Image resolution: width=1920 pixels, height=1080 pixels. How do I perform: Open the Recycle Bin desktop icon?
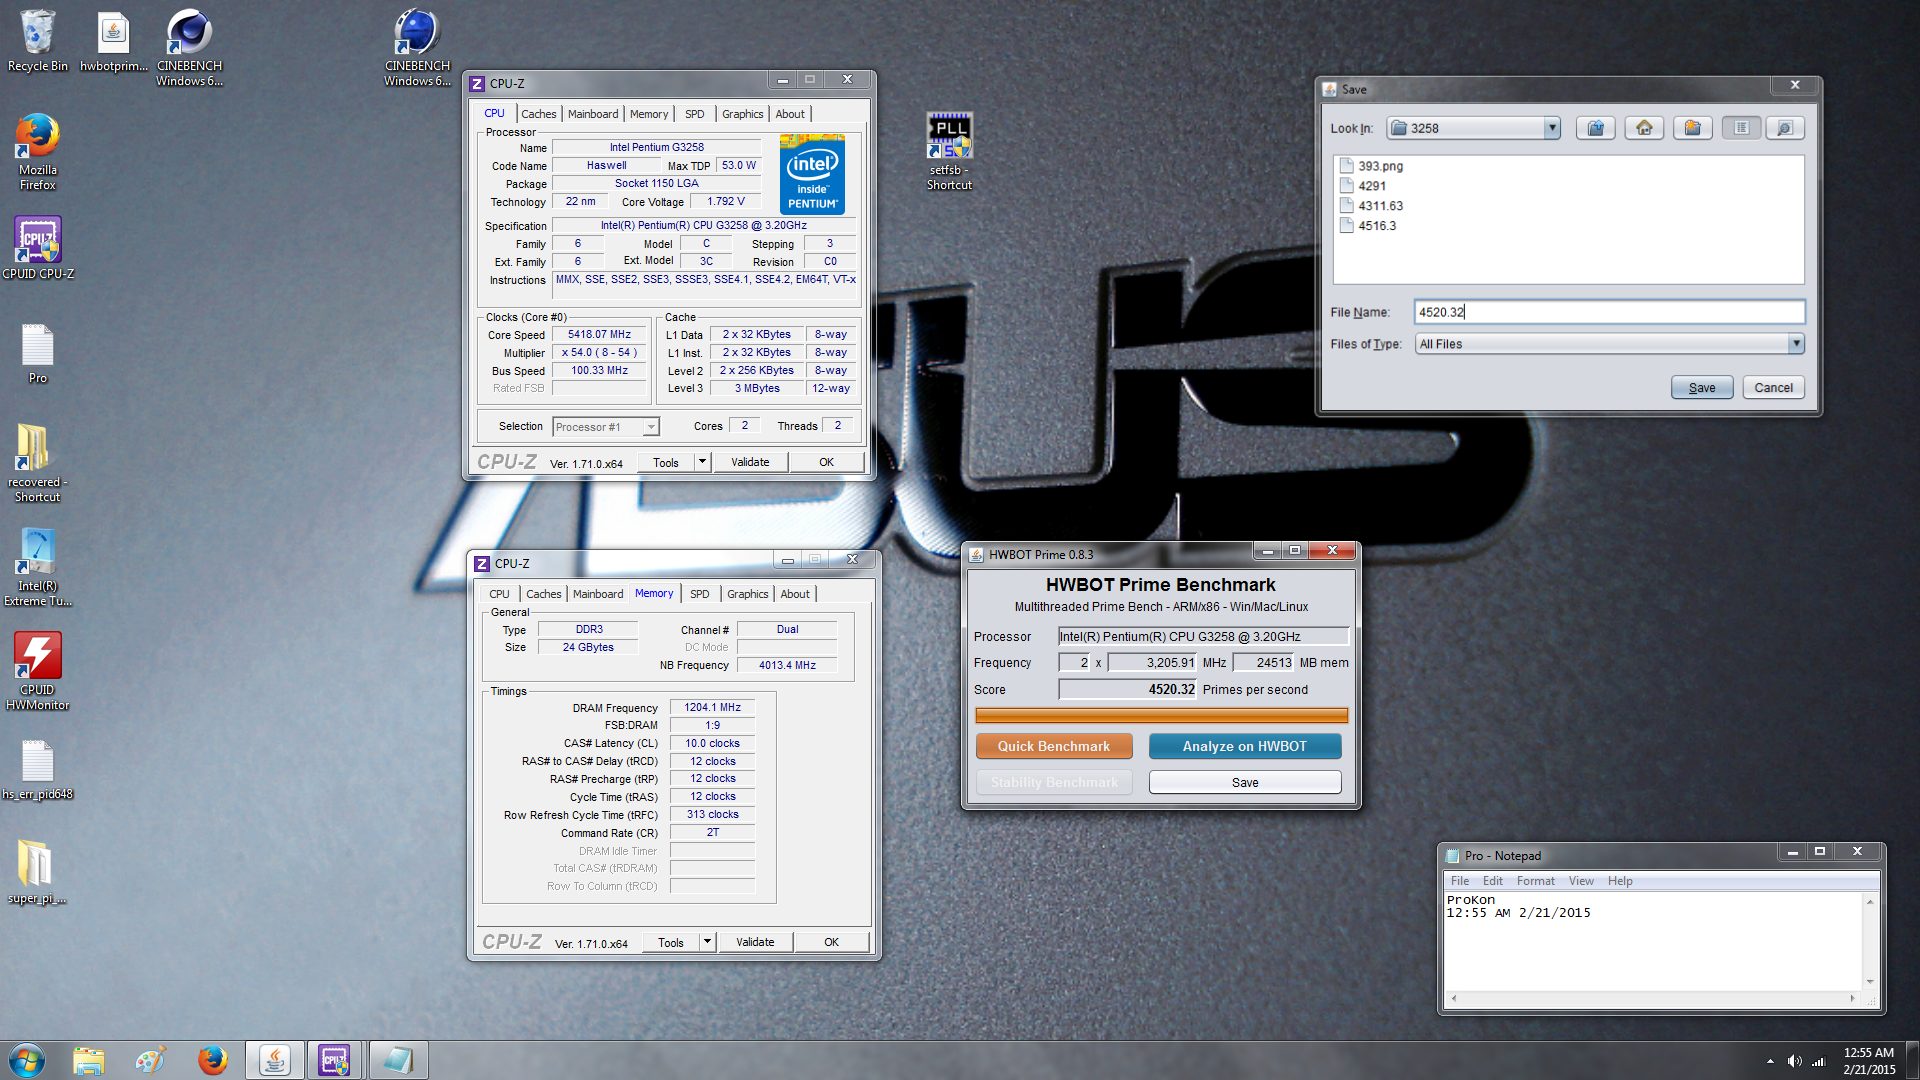coord(37,41)
